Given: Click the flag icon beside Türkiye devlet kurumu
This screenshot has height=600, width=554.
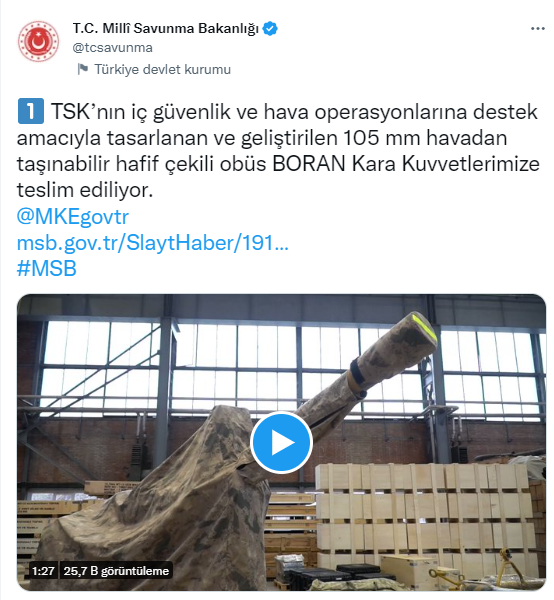Looking at the screenshot, I should tap(83, 69).
